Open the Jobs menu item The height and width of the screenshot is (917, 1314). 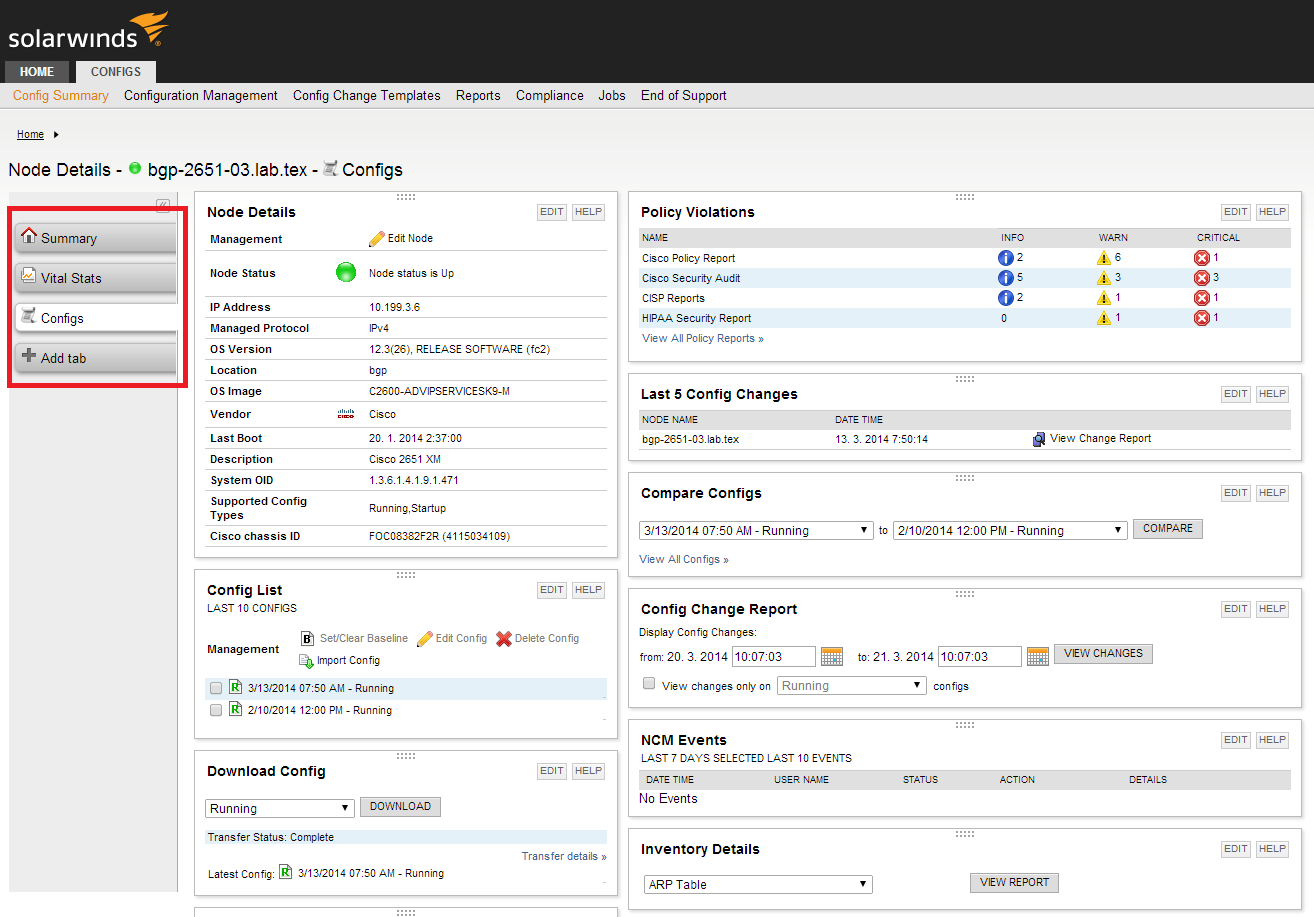pyautogui.click(x=612, y=96)
